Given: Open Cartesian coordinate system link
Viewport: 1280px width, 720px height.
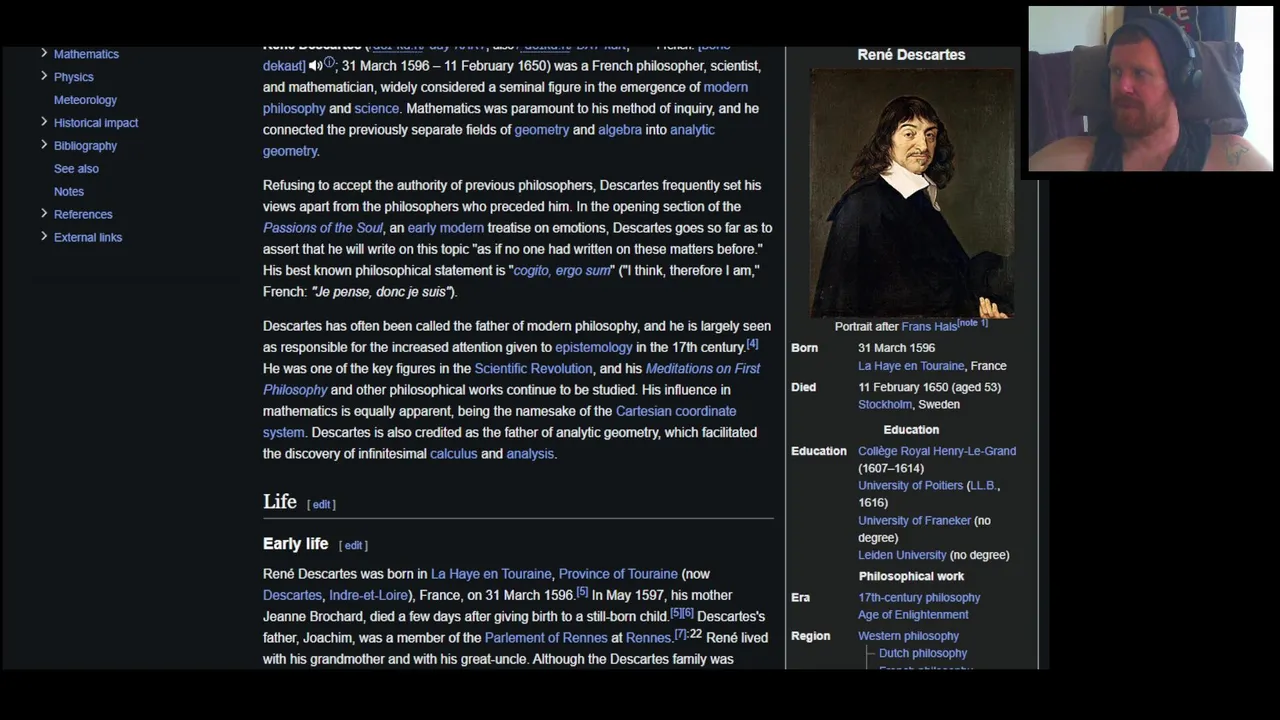Looking at the screenshot, I should [676, 411].
